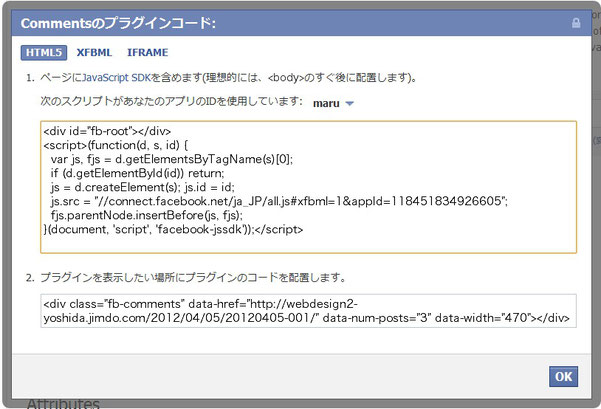This screenshot has width=601, height=409.
Task: Click the 'if (d.getElementById(id)) return;' line
Action: click(x=137, y=173)
